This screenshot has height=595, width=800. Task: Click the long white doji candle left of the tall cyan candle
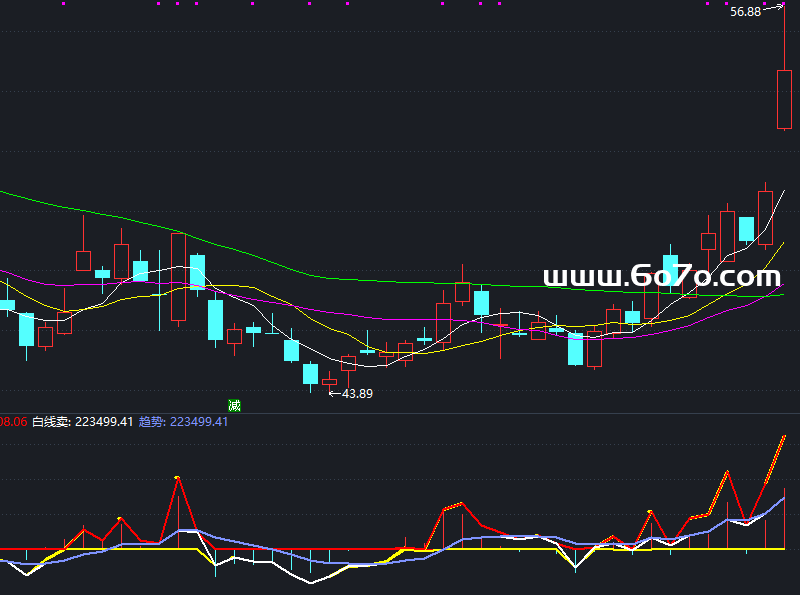[160, 282]
